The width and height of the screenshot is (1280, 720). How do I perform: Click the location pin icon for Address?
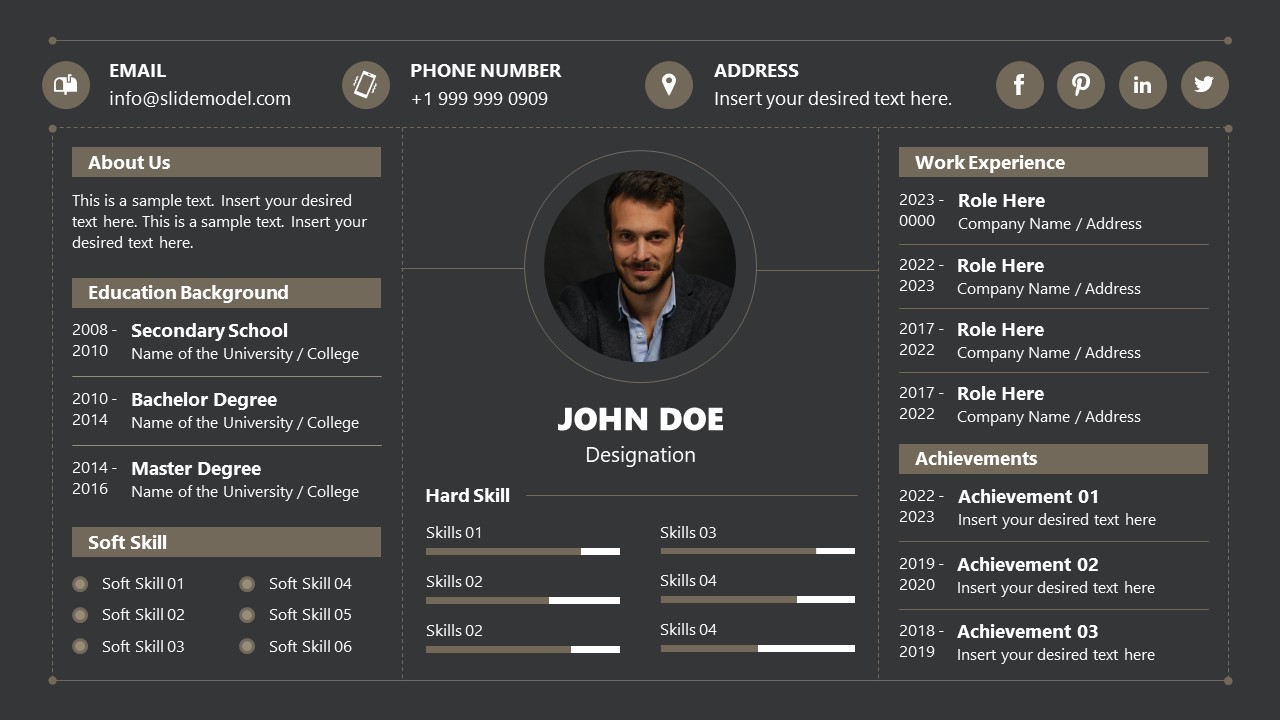pos(669,85)
